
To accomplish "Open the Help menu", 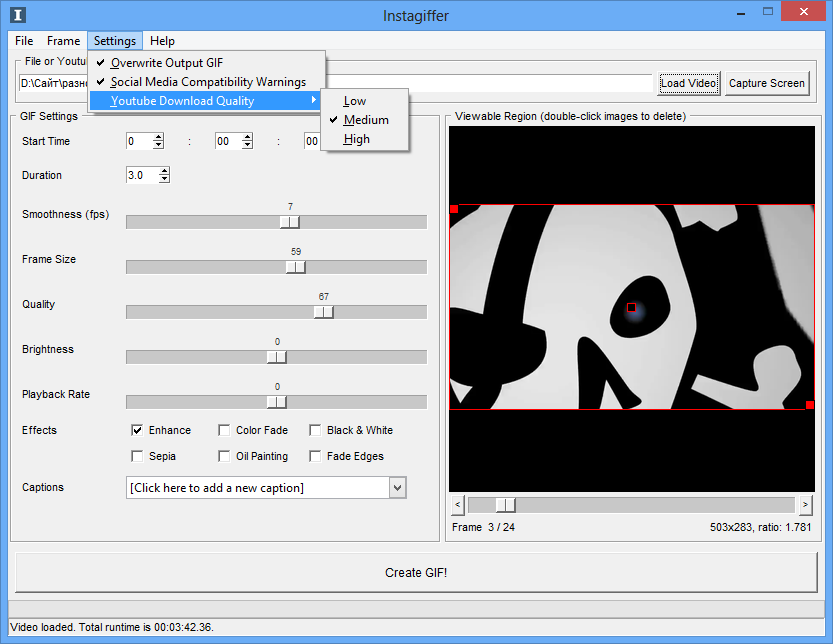I will pyautogui.click(x=162, y=41).
